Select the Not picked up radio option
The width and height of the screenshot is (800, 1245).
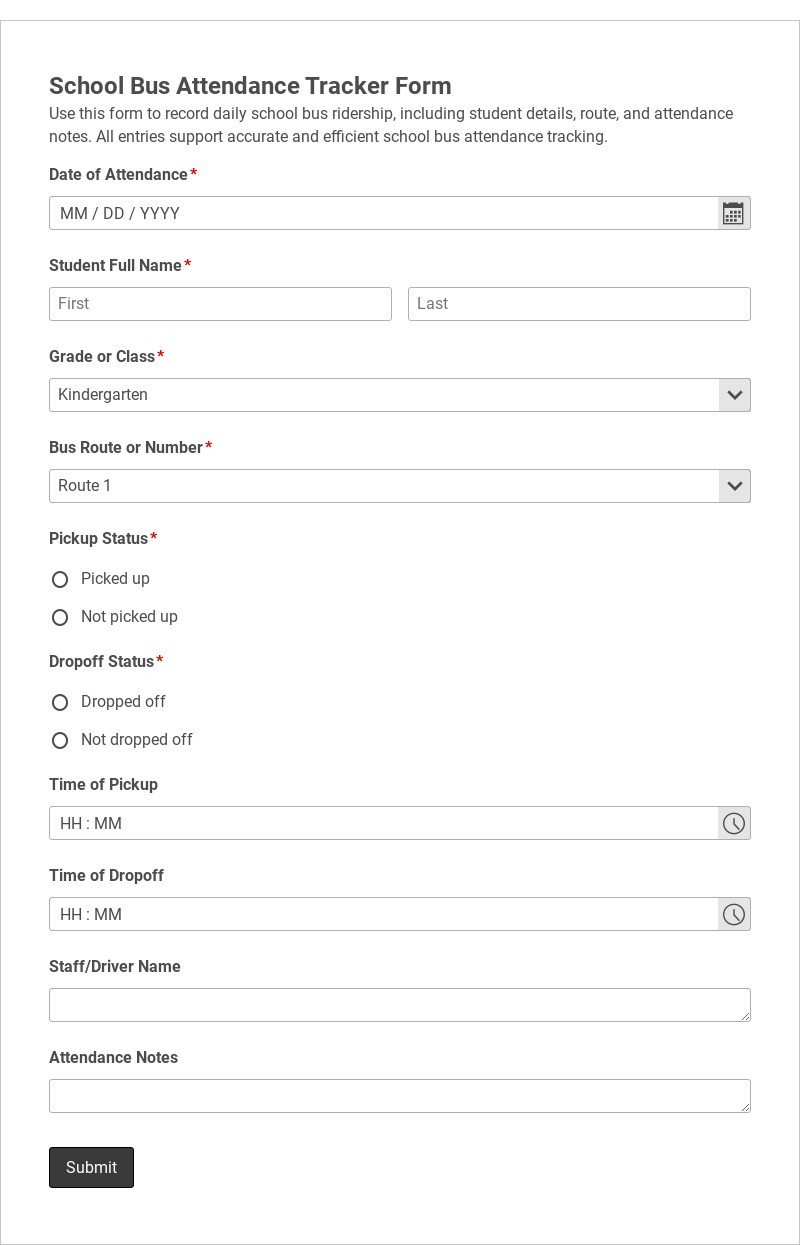click(x=60, y=617)
